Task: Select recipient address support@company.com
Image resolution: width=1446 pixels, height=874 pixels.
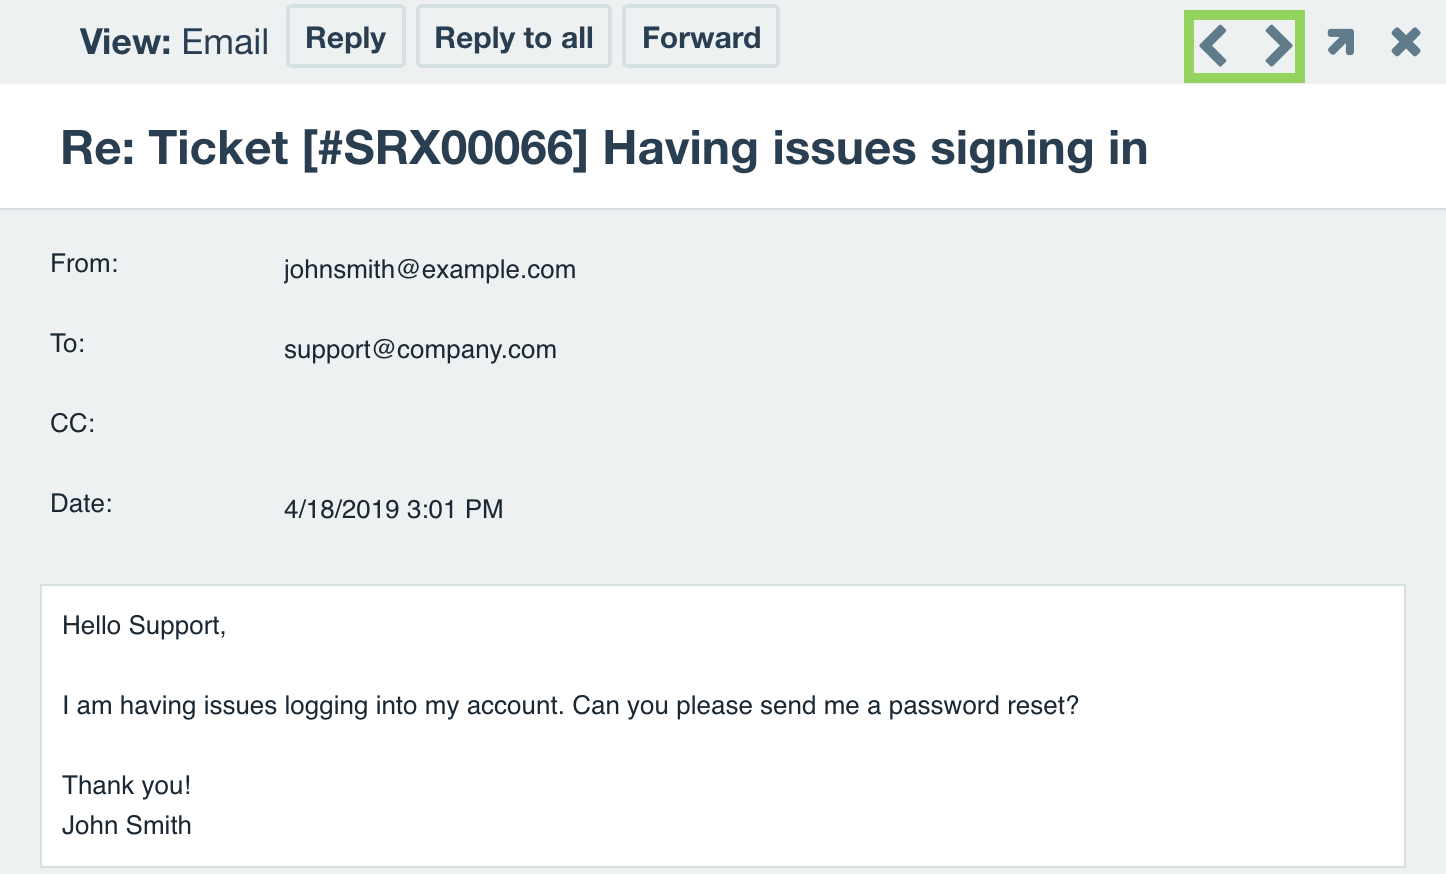Action: (x=420, y=349)
